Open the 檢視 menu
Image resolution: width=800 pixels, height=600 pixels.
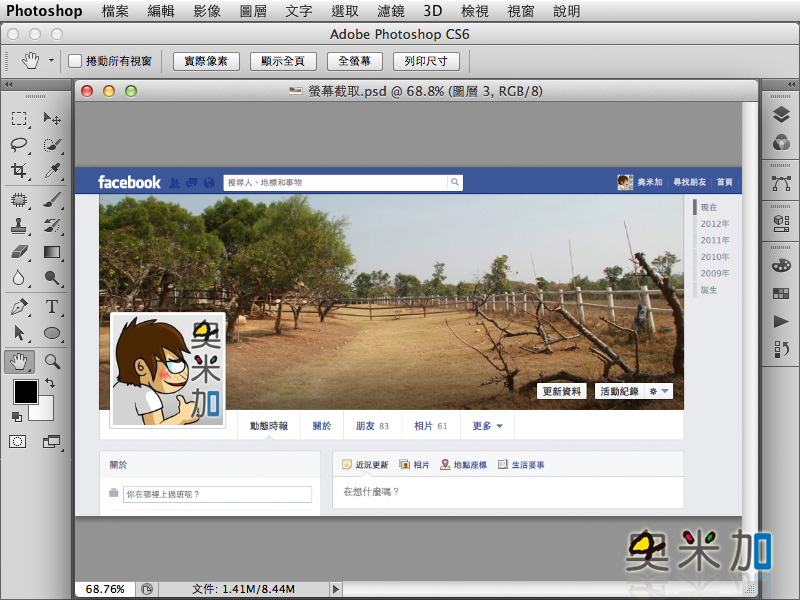(474, 11)
